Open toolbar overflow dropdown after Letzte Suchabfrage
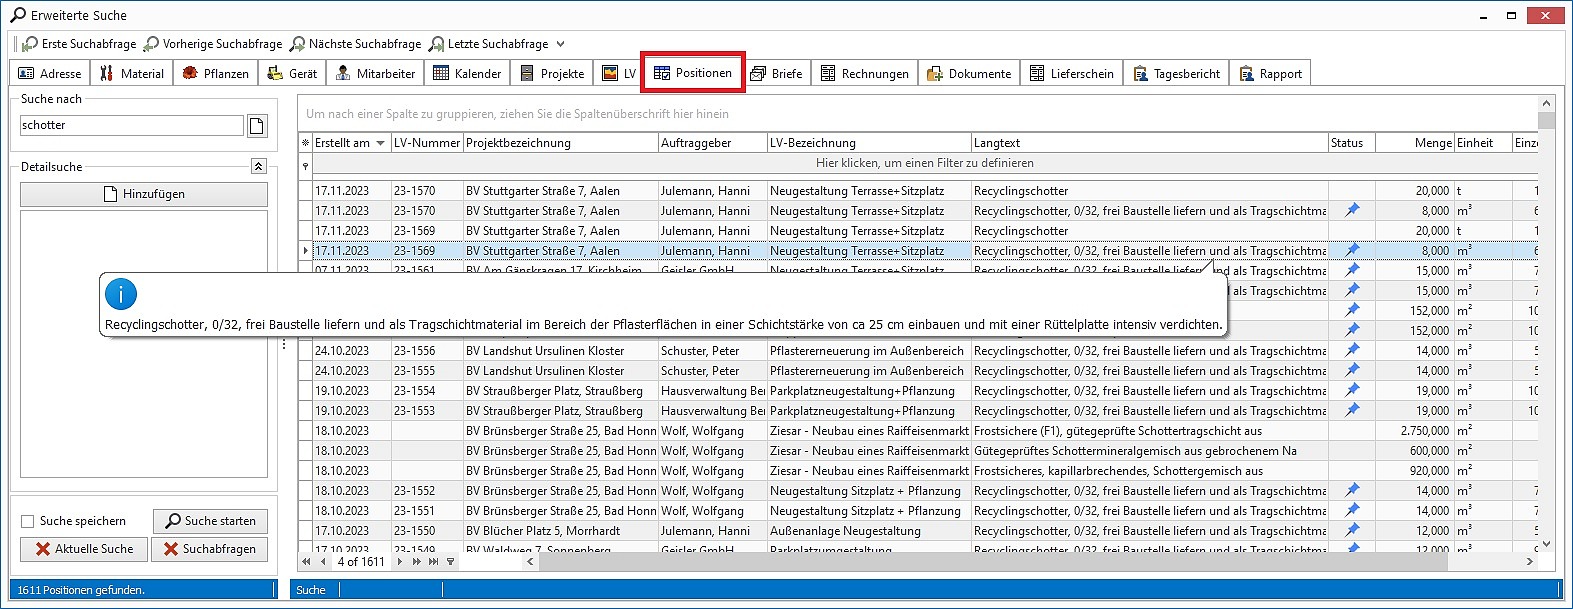1573x609 pixels. (x=560, y=44)
